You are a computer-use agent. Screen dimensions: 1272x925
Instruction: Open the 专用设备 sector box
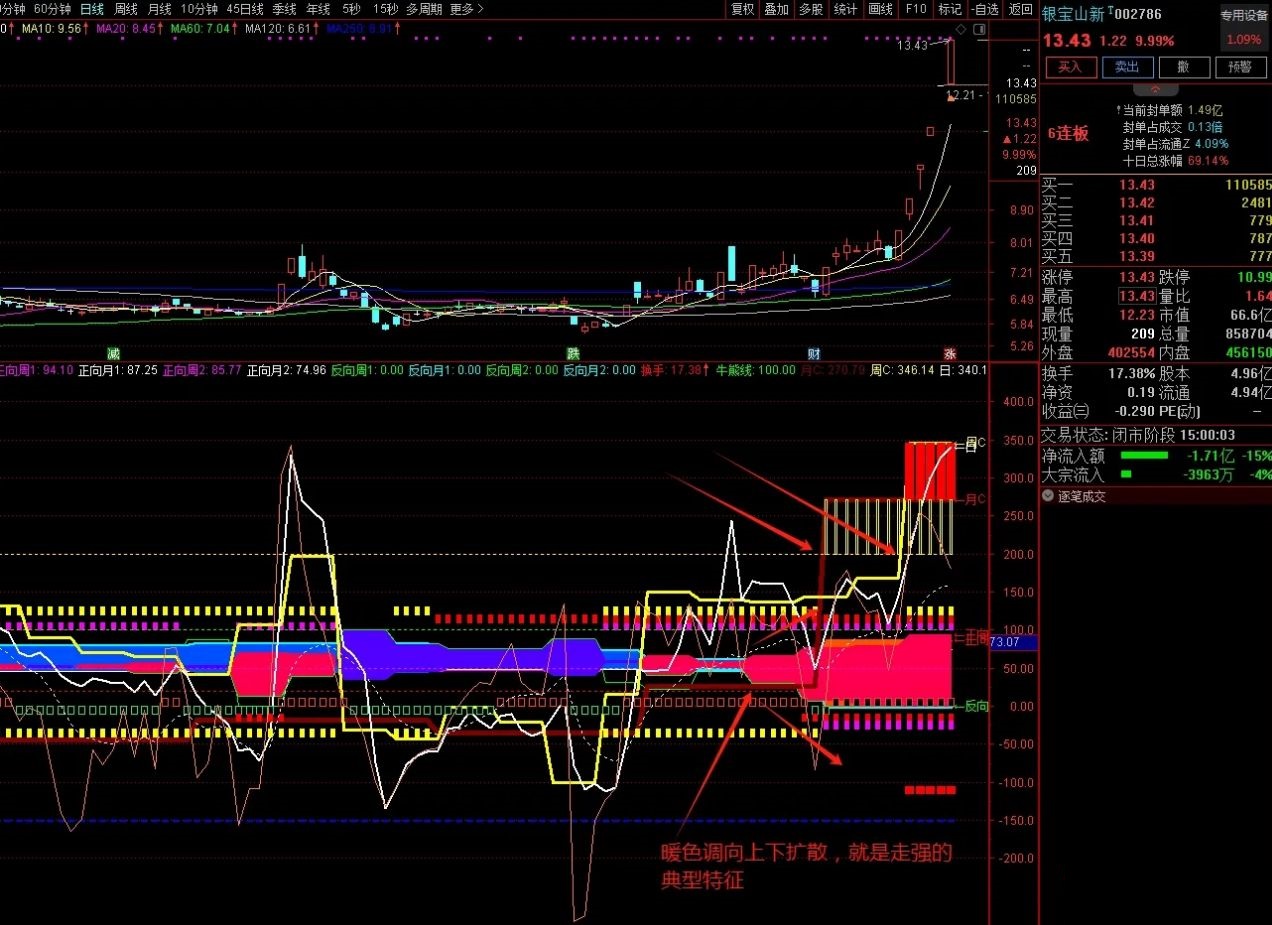click(1244, 27)
